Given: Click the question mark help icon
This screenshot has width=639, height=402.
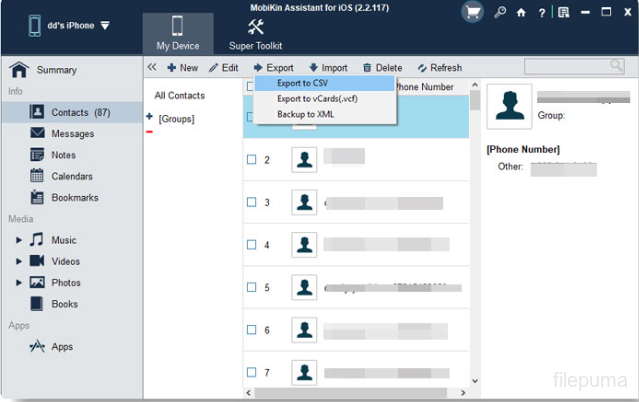Looking at the screenshot, I should pos(542,13).
